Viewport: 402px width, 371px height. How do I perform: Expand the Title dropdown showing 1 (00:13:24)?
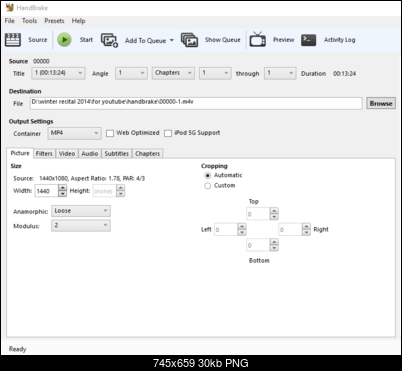(x=58, y=73)
